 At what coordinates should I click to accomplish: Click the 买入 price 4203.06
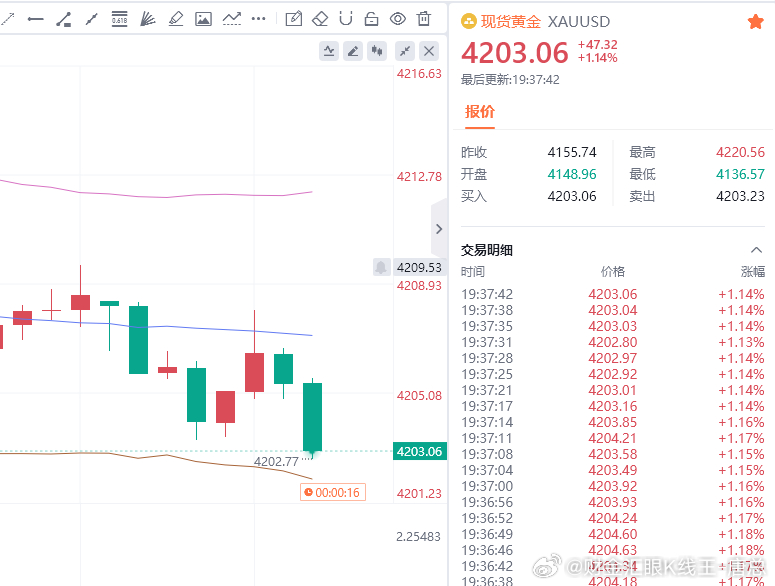pos(572,196)
